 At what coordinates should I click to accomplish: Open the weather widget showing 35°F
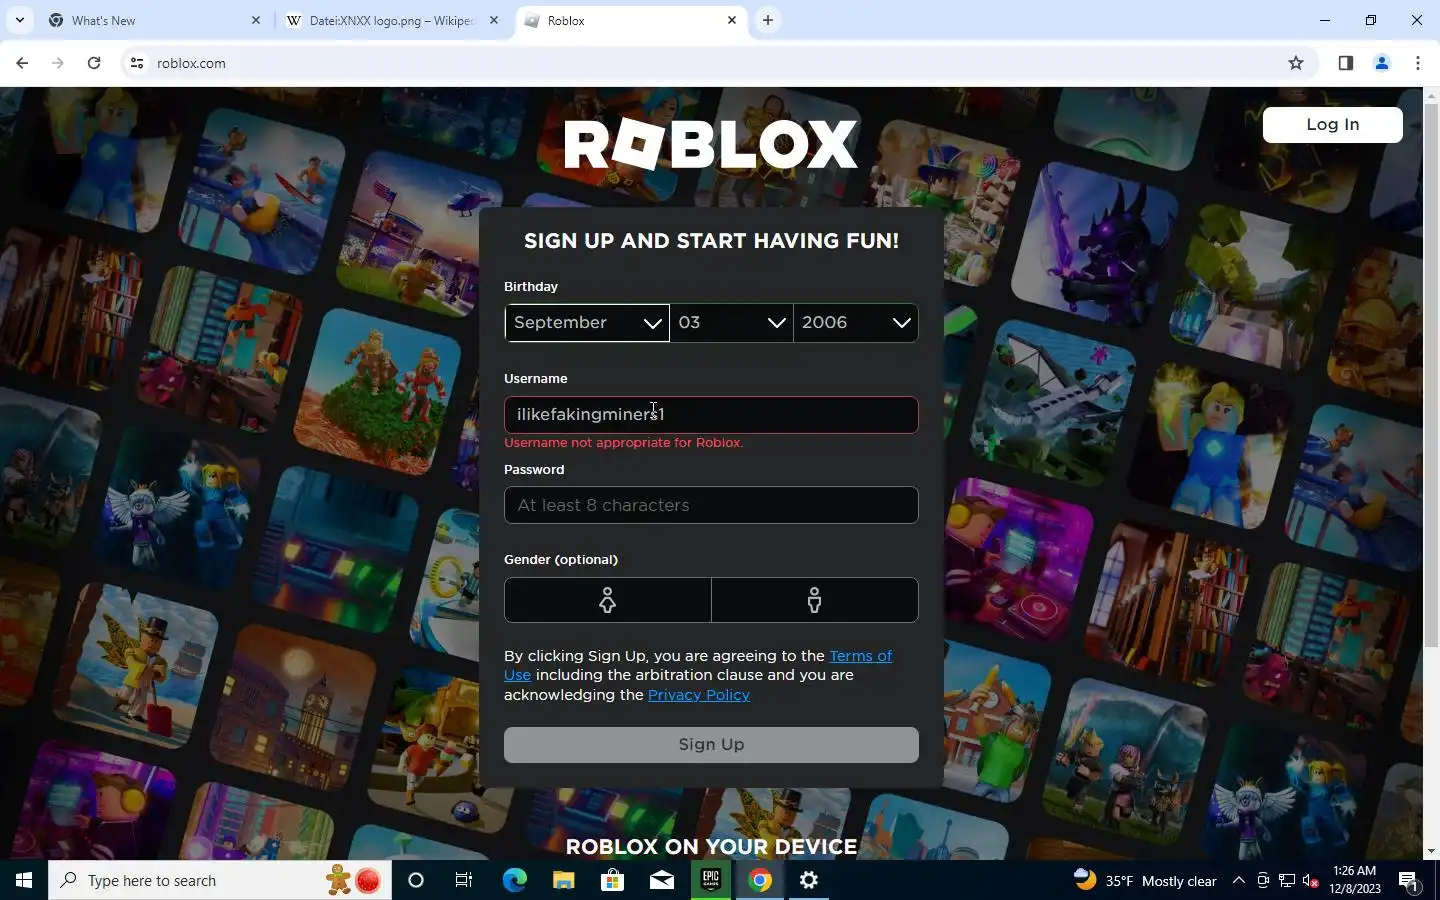(1145, 880)
